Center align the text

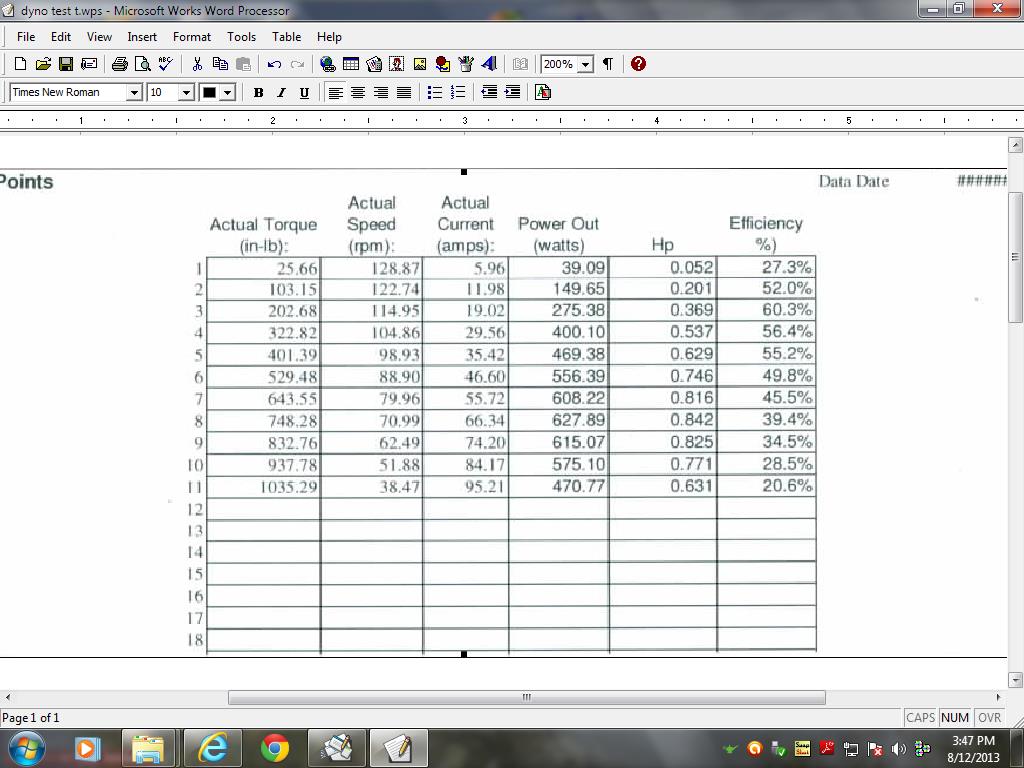[x=358, y=92]
